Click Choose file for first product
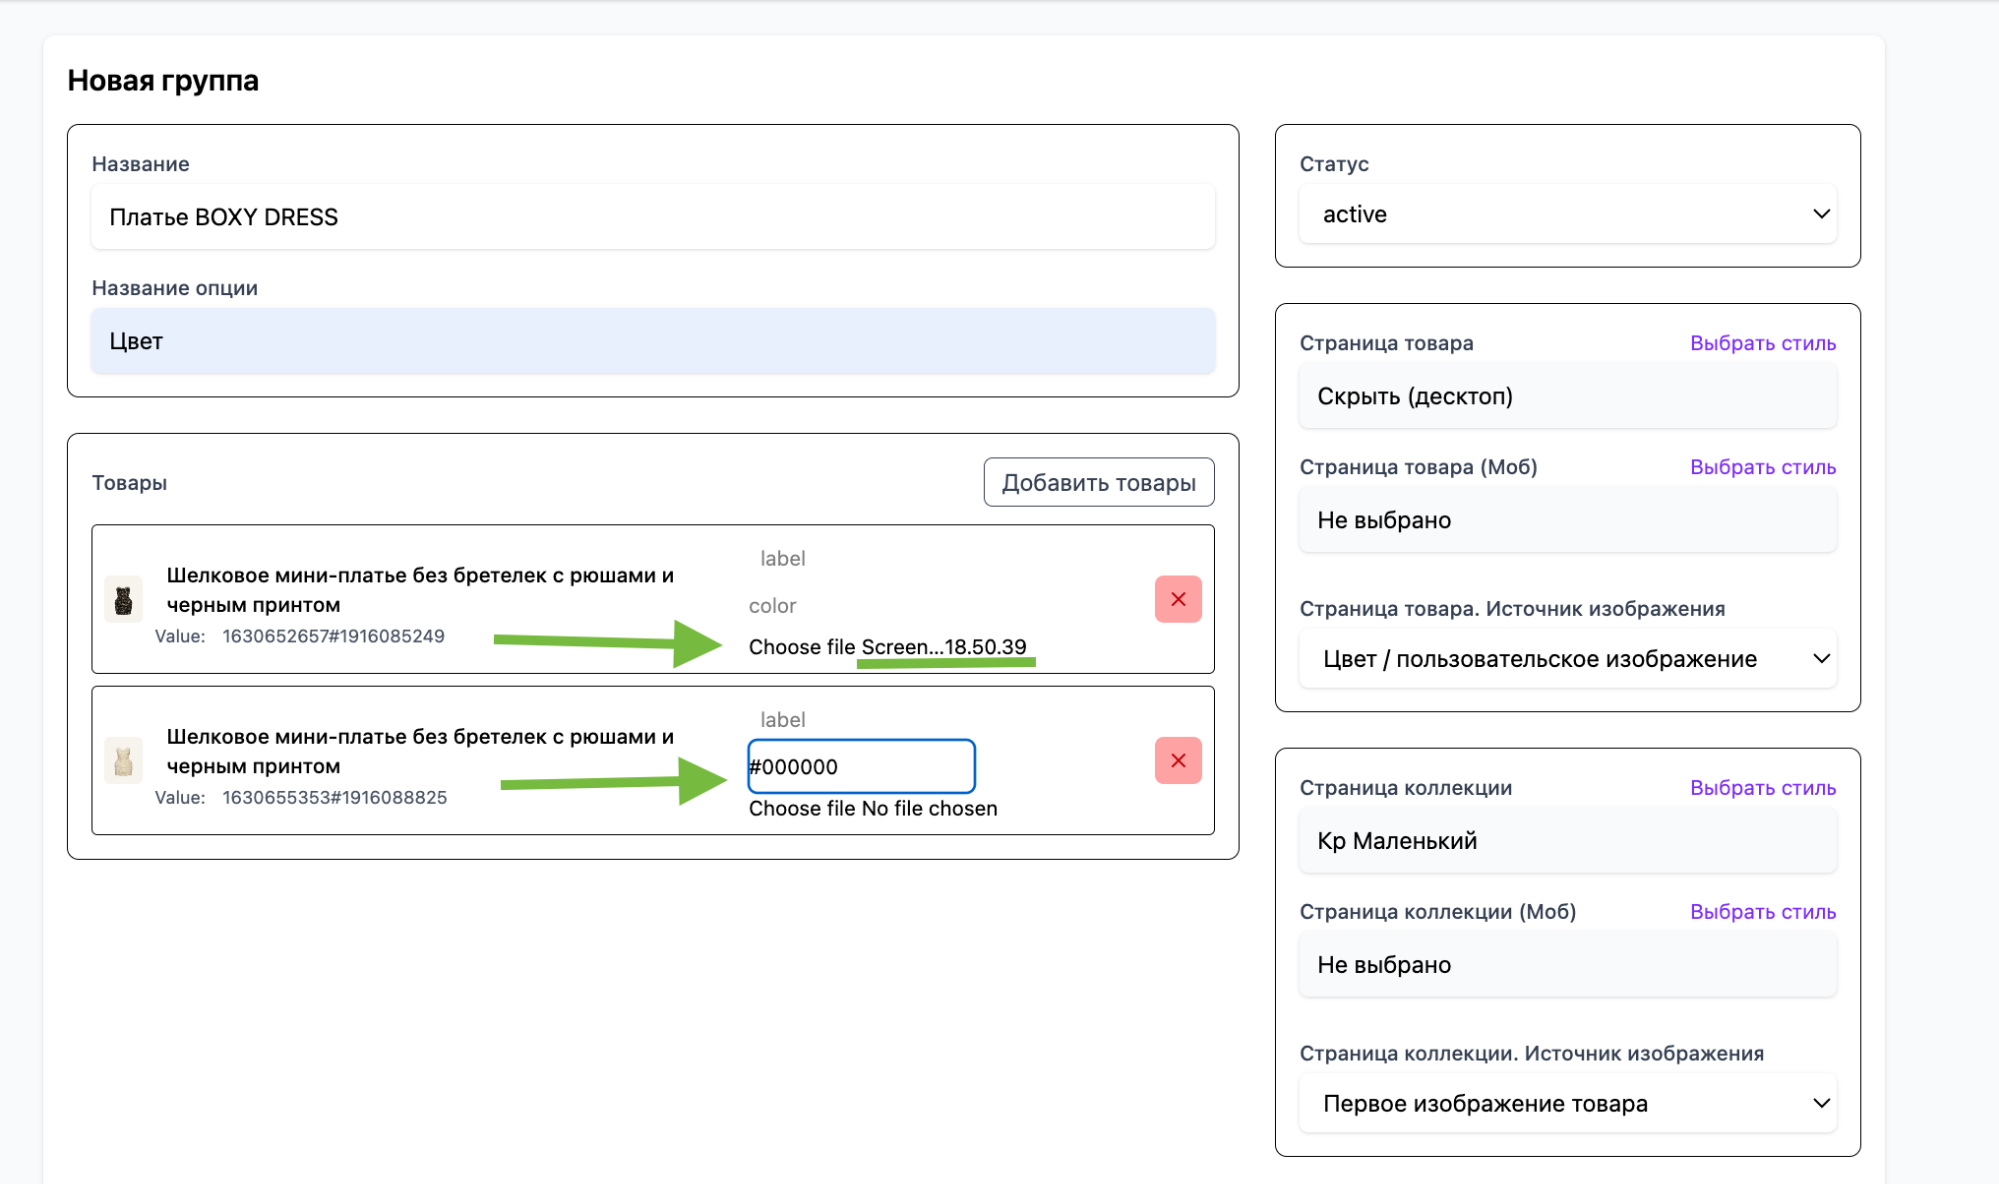 (x=801, y=647)
